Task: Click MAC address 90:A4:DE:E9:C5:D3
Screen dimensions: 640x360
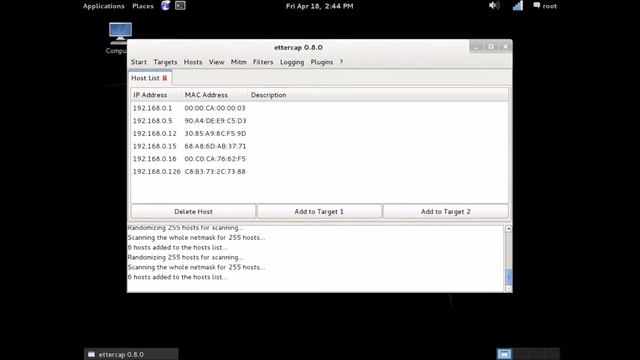Action: 216,121
